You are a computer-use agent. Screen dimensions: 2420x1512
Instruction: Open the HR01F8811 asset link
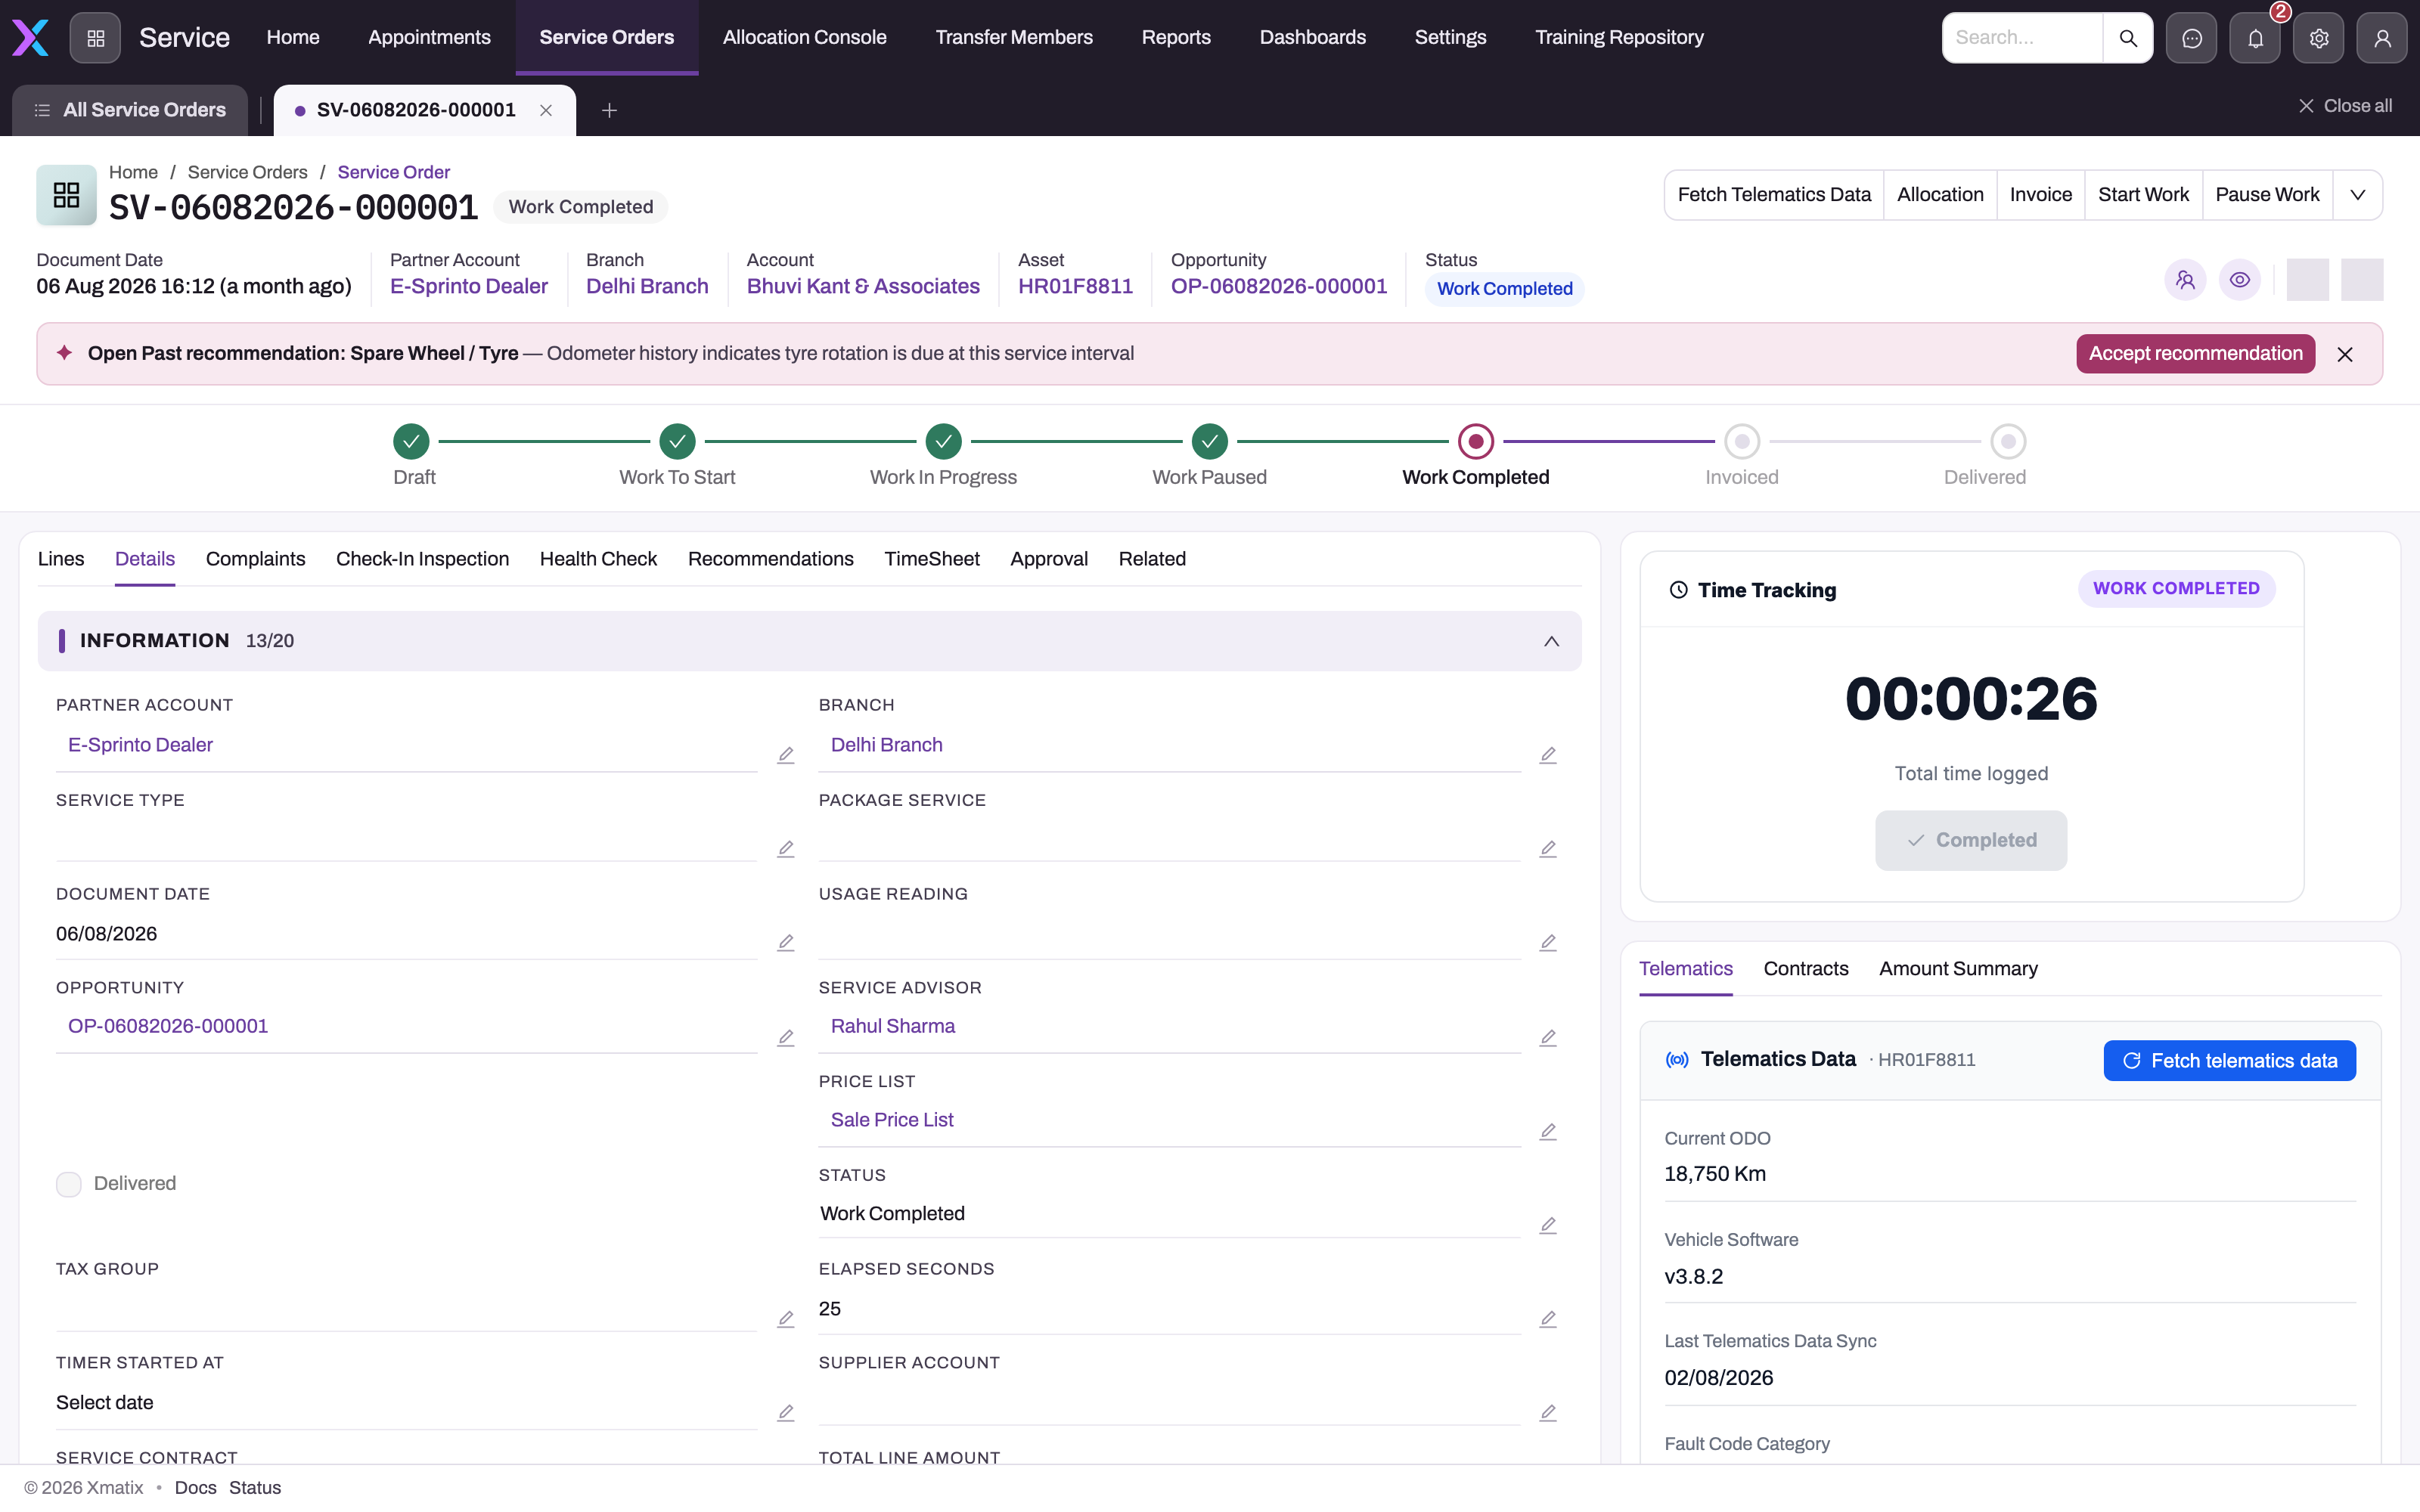[x=1075, y=287]
